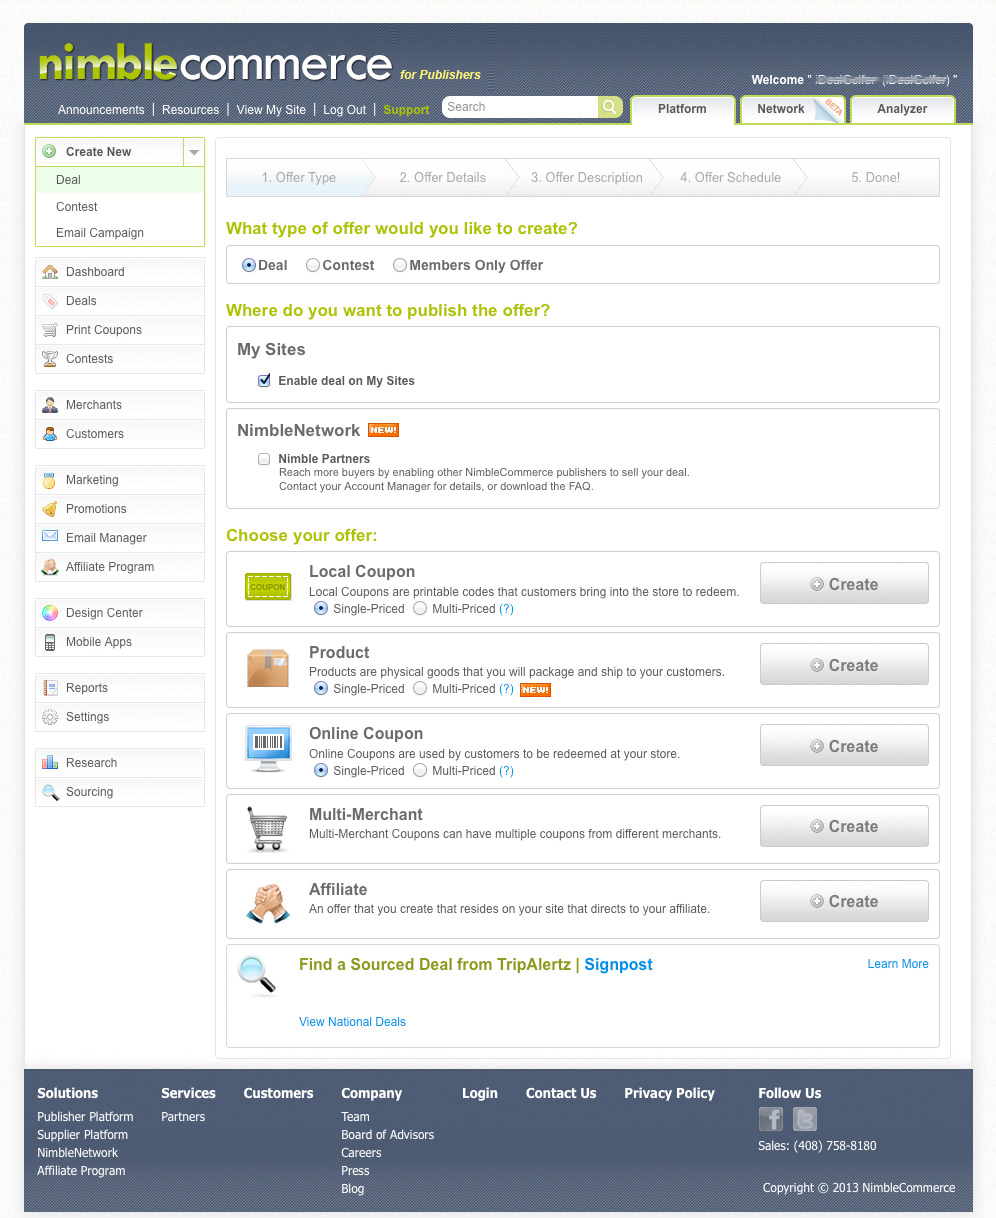Image resolution: width=996 pixels, height=1218 pixels.
Task: Select Email Campaign in Create New menu
Action: coord(120,233)
